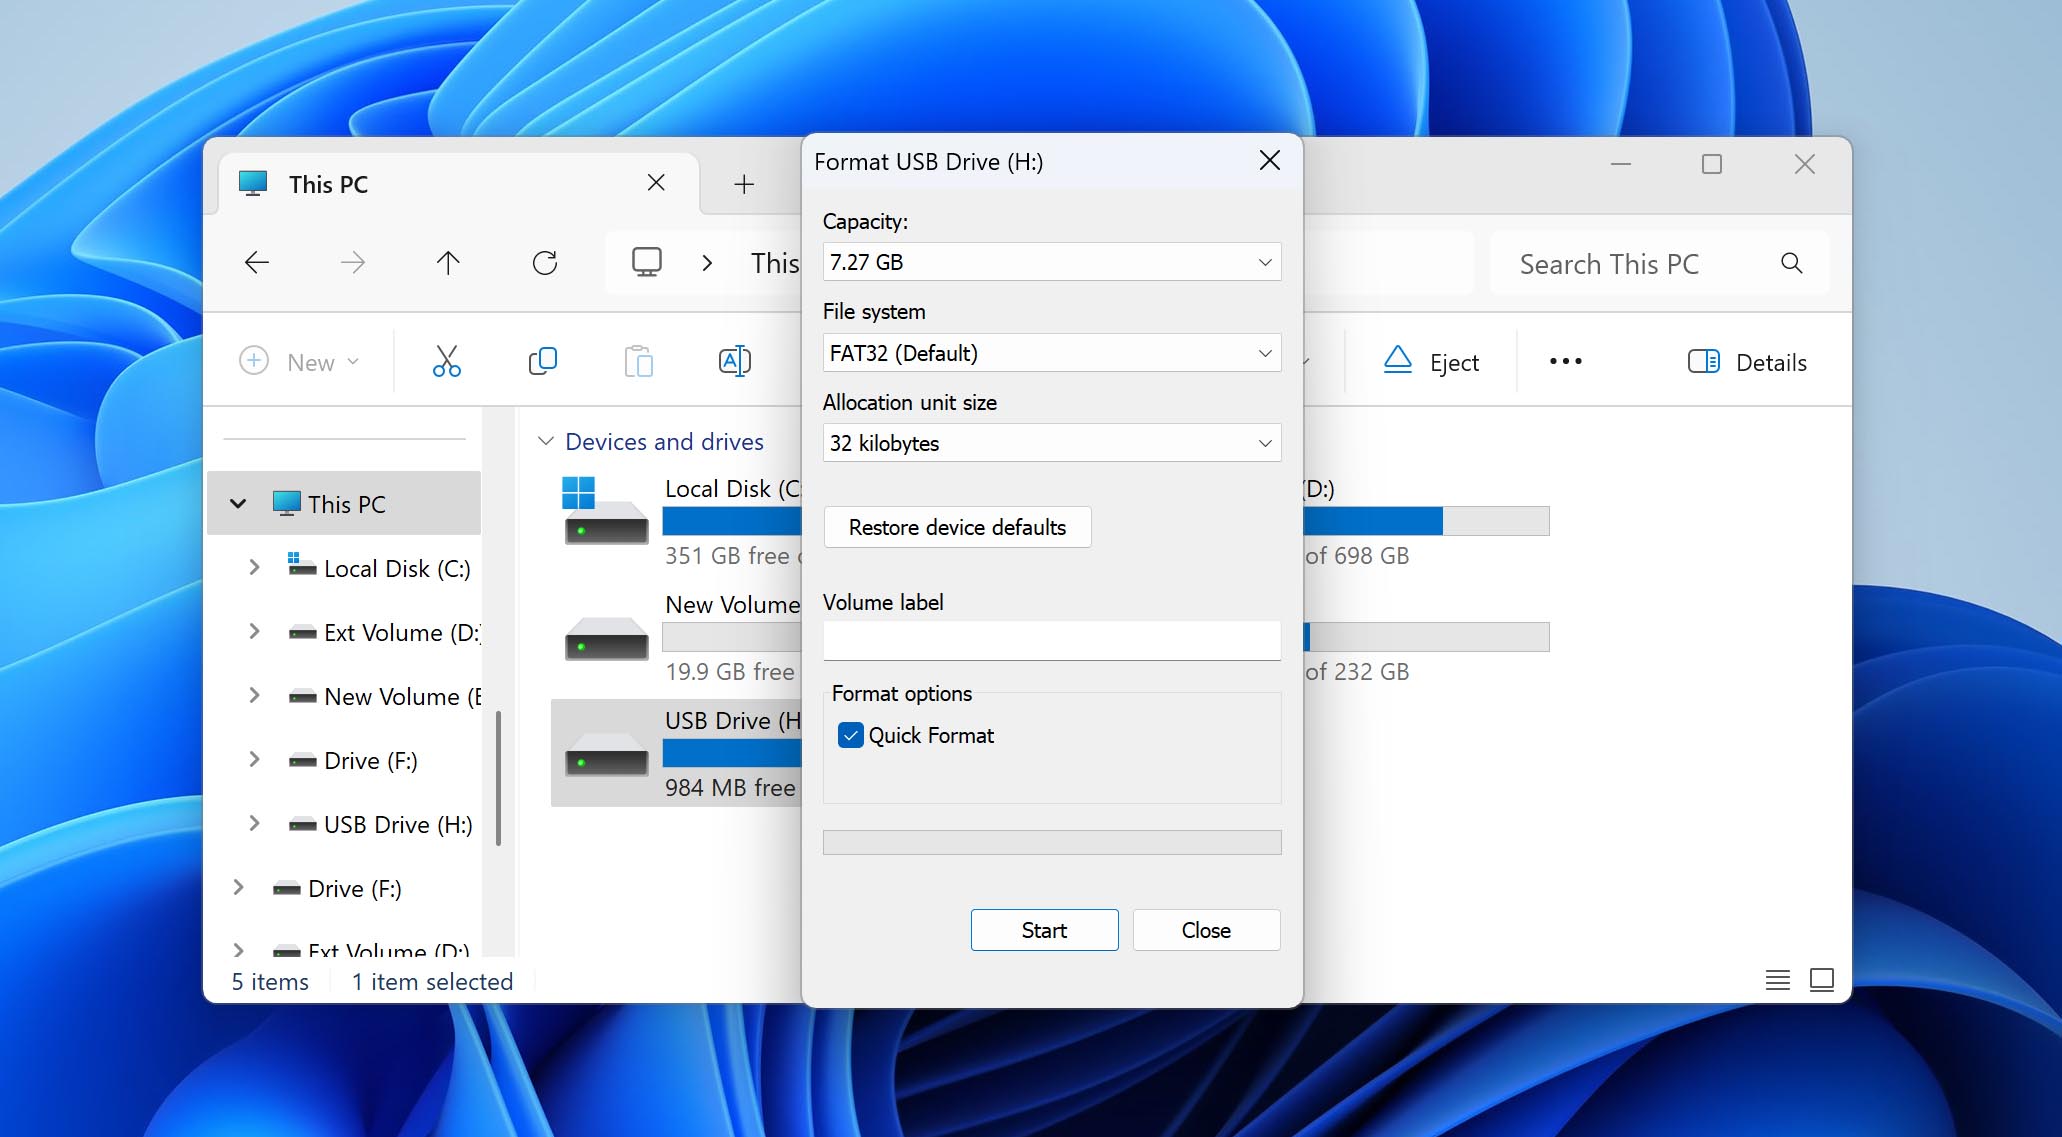This screenshot has width=2062, height=1137.
Task: Close the This PC tab
Action: pyautogui.click(x=656, y=183)
